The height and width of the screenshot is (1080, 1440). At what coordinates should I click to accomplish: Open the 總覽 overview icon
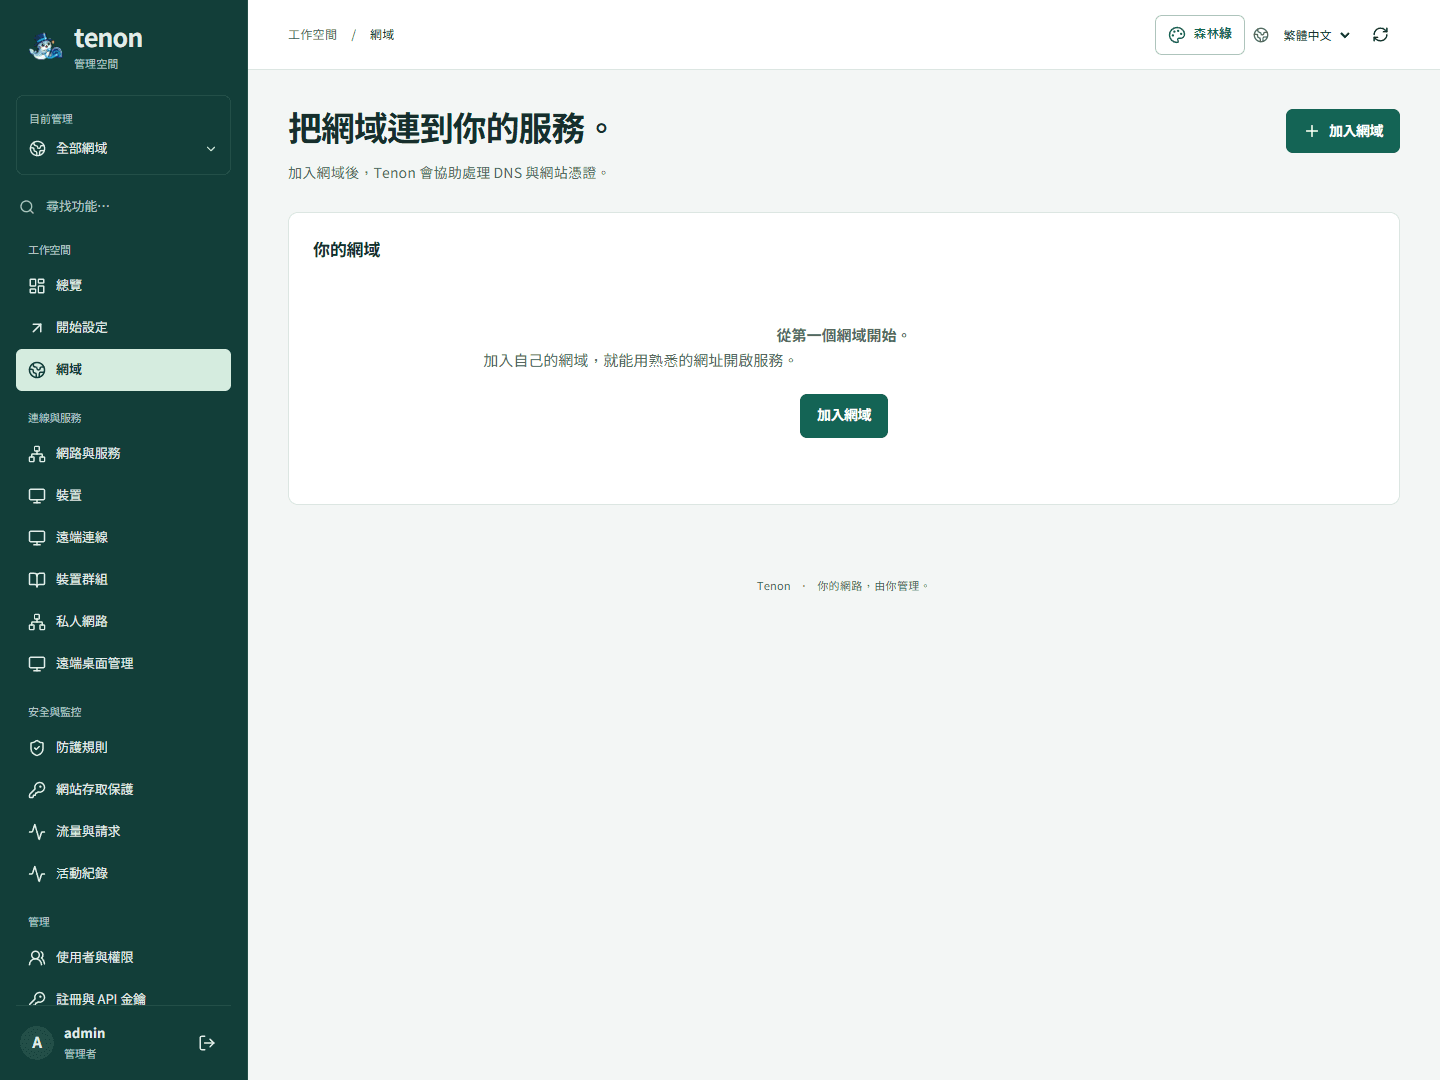[37, 286]
